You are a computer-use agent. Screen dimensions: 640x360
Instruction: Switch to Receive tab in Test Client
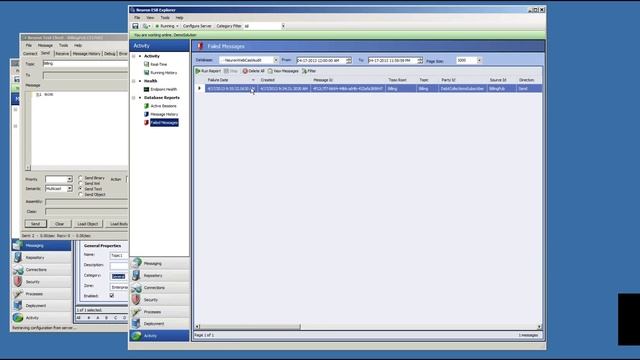pyautogui.click(x=62, y=53)
